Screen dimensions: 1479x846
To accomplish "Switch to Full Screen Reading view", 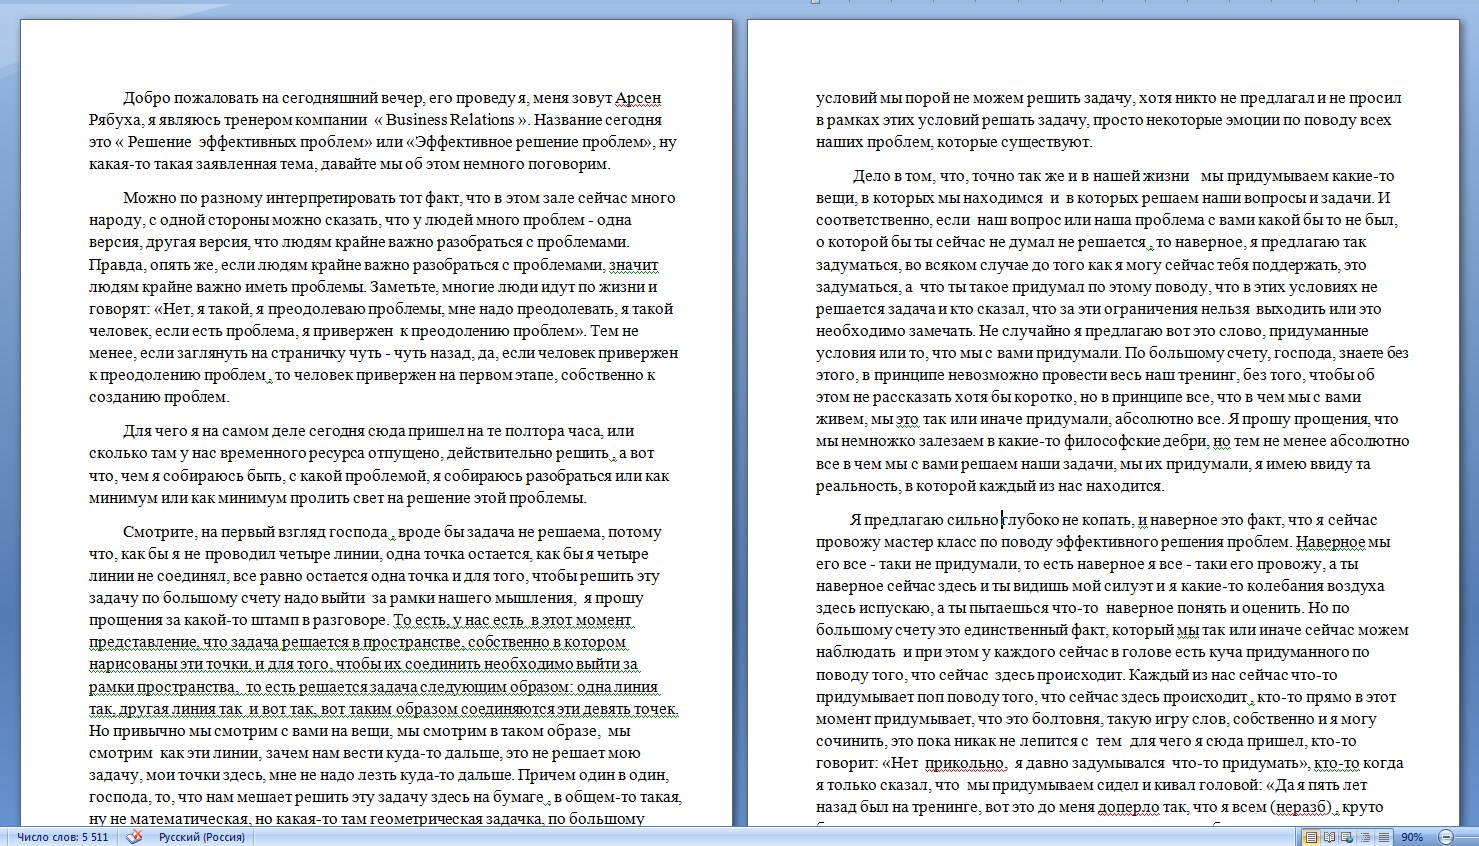I will pos(1330,837).
